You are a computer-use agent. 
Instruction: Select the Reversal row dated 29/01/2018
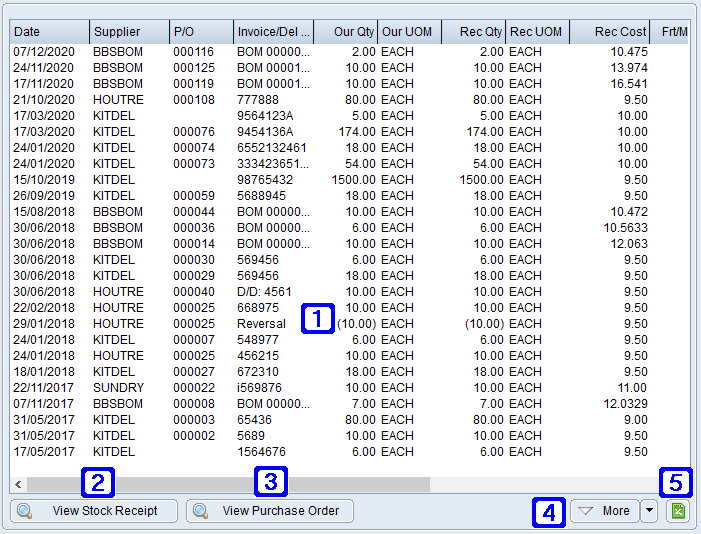(x=261, y=324)
